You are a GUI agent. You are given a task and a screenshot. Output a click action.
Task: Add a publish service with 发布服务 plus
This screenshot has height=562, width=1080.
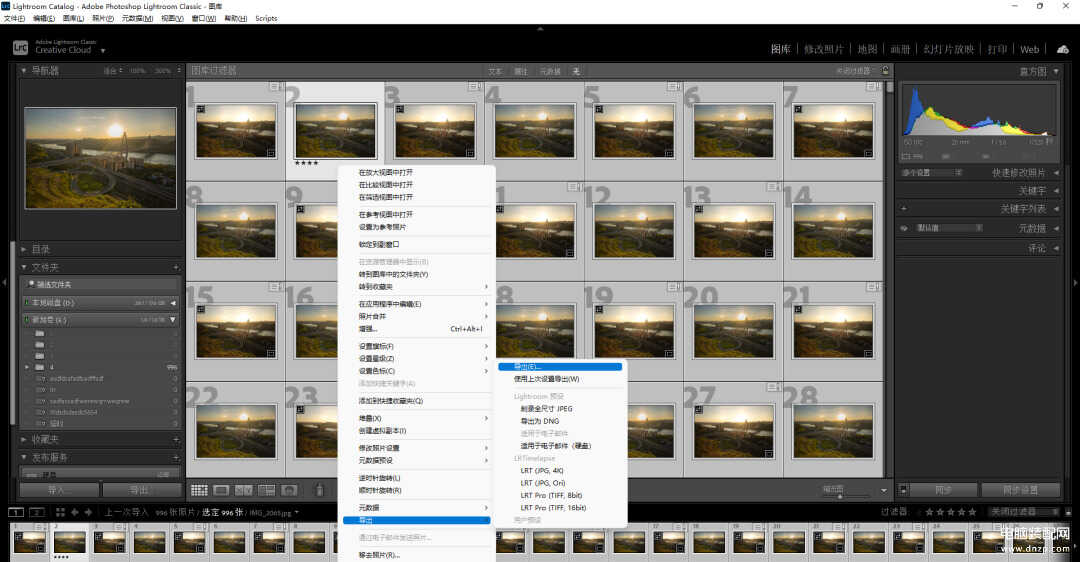(x=176, y=457)
